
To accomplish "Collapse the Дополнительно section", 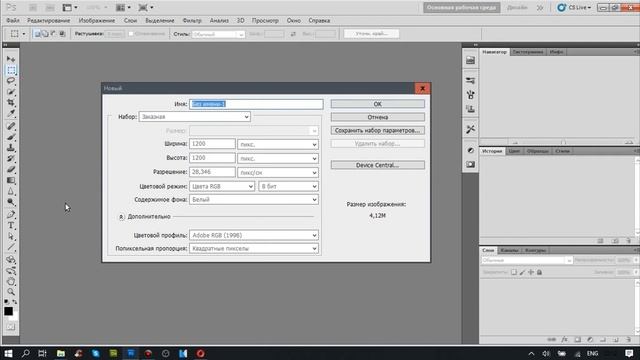I will click(121, 217).
